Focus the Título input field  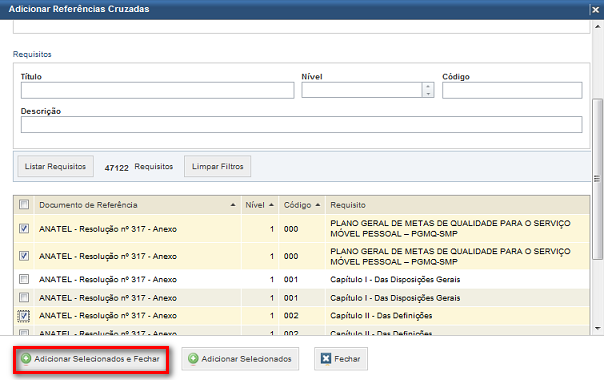(158, 91)
